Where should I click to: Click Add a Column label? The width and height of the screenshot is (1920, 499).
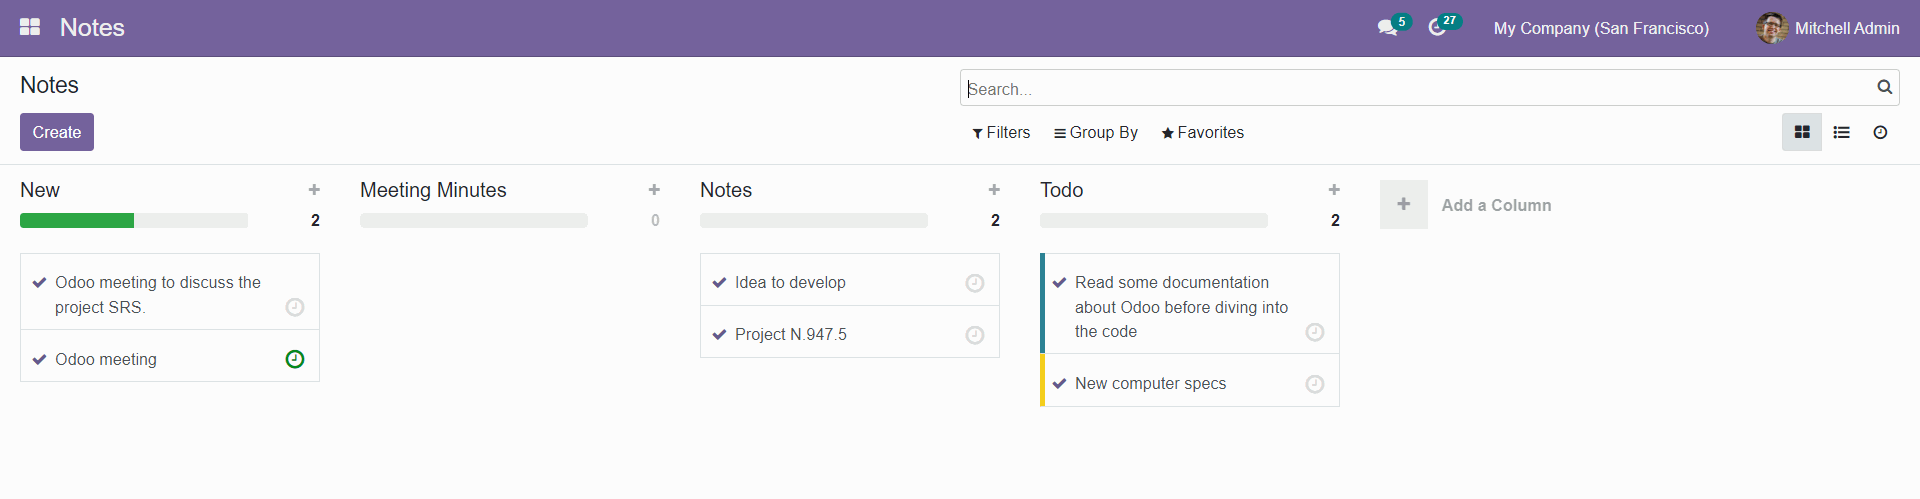1496,205
